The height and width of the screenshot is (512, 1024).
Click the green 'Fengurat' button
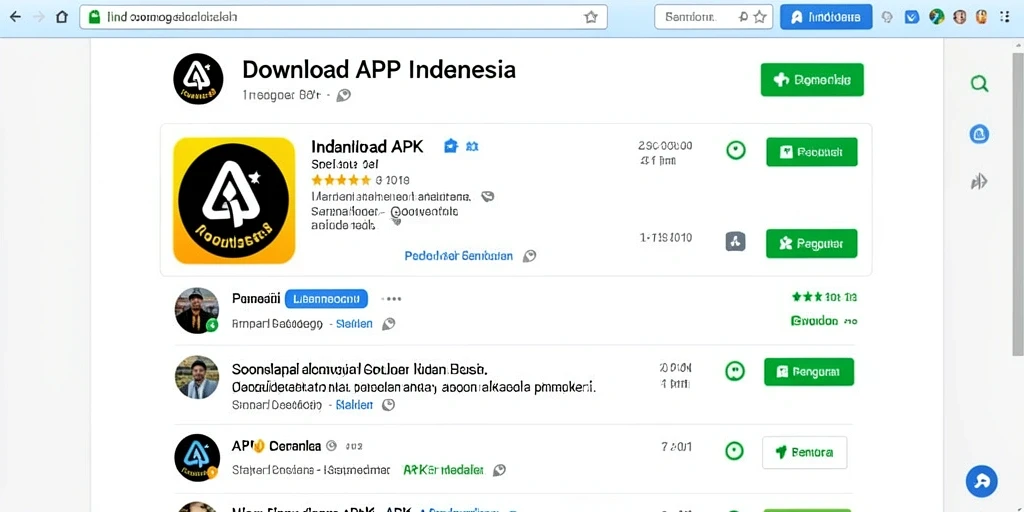[809, 372]
